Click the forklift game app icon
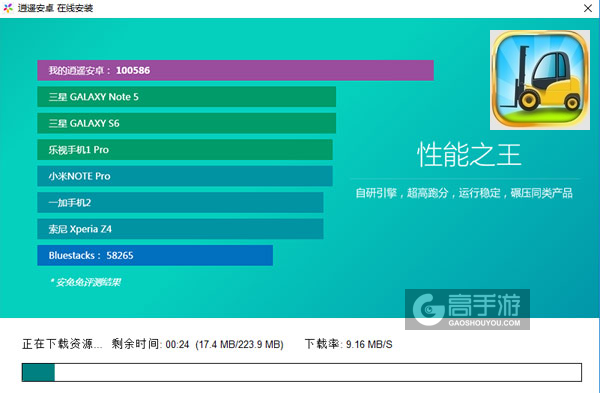Viewport: 600px width, 393px height. click(540, 80)
